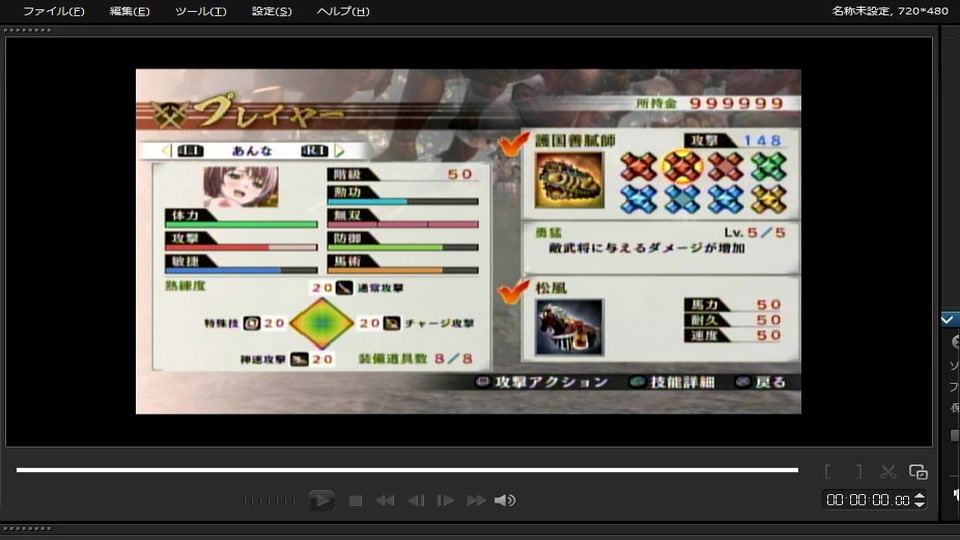Click the 特殊技 icon next to 20

click(252, 323)
